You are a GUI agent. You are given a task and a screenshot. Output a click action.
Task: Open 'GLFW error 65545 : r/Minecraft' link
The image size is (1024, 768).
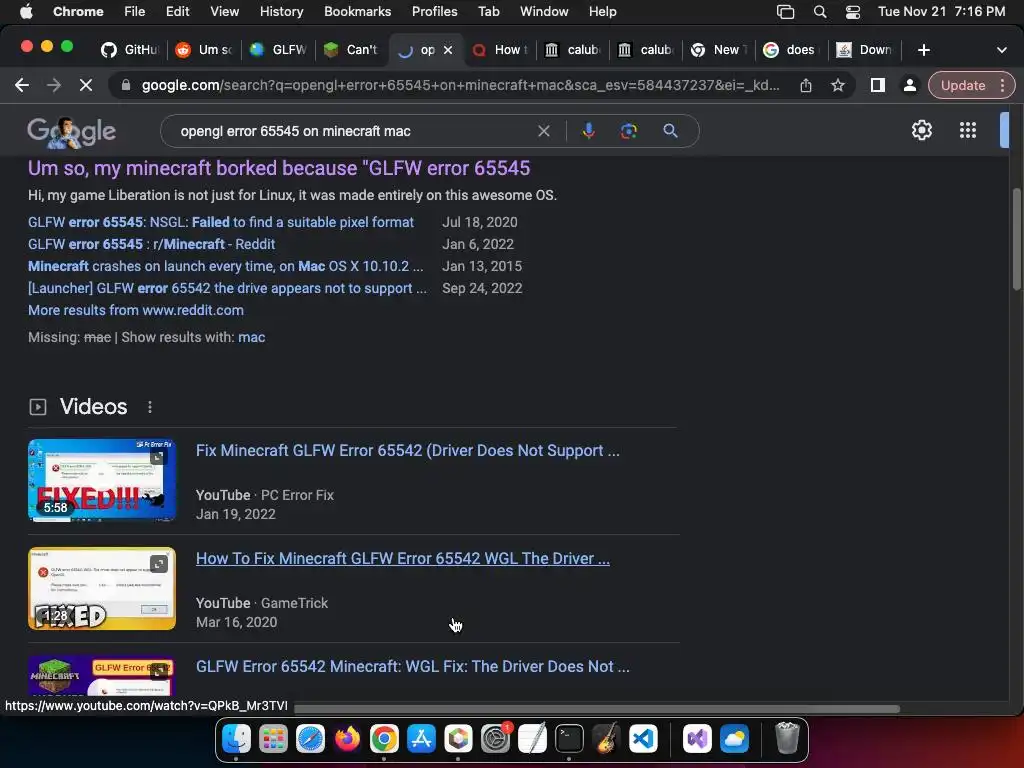[x=152, y=244]
